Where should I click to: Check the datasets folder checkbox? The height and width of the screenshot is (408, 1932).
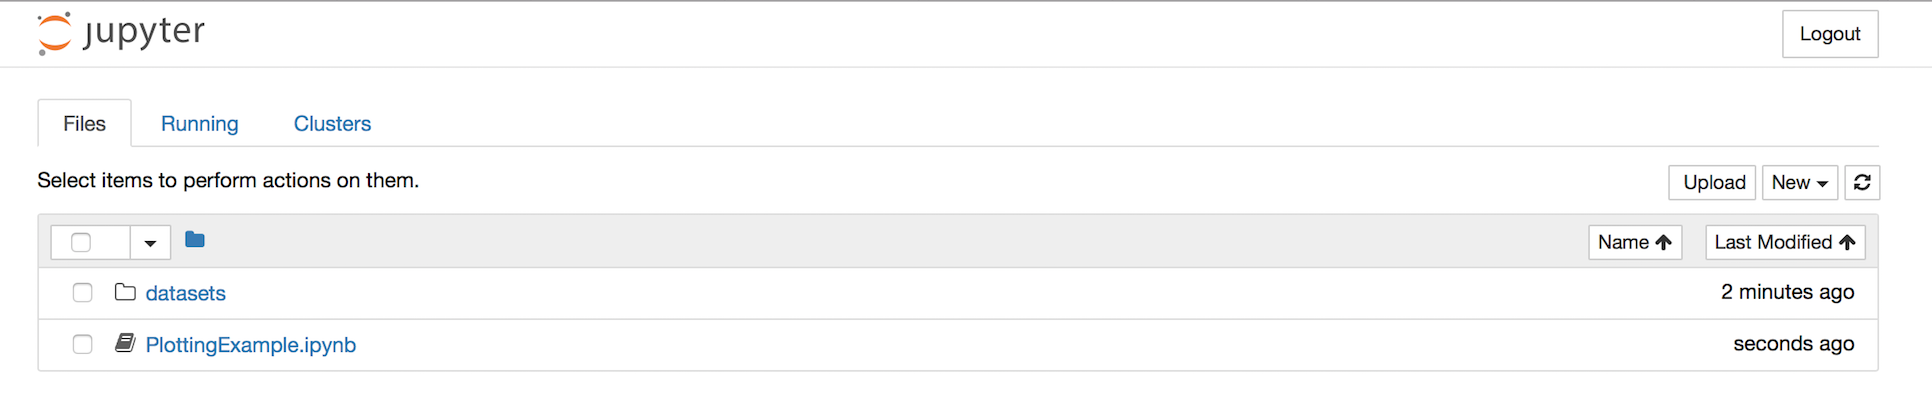click(x=82, y=293)
